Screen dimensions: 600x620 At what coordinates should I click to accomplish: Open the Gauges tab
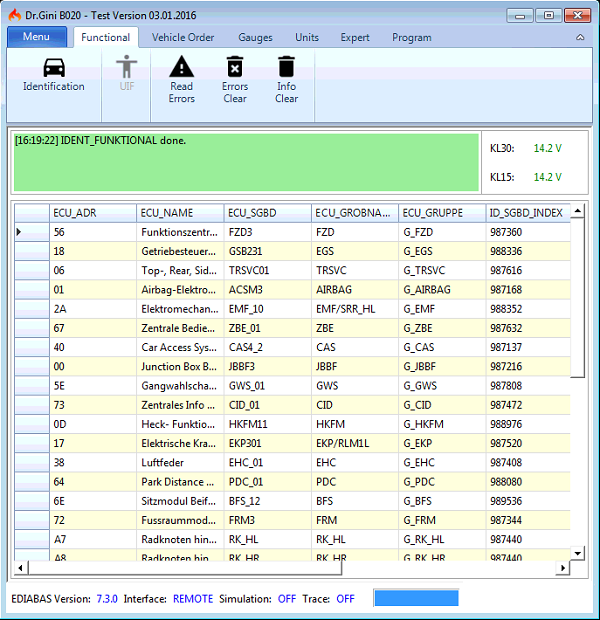[255, 38]
